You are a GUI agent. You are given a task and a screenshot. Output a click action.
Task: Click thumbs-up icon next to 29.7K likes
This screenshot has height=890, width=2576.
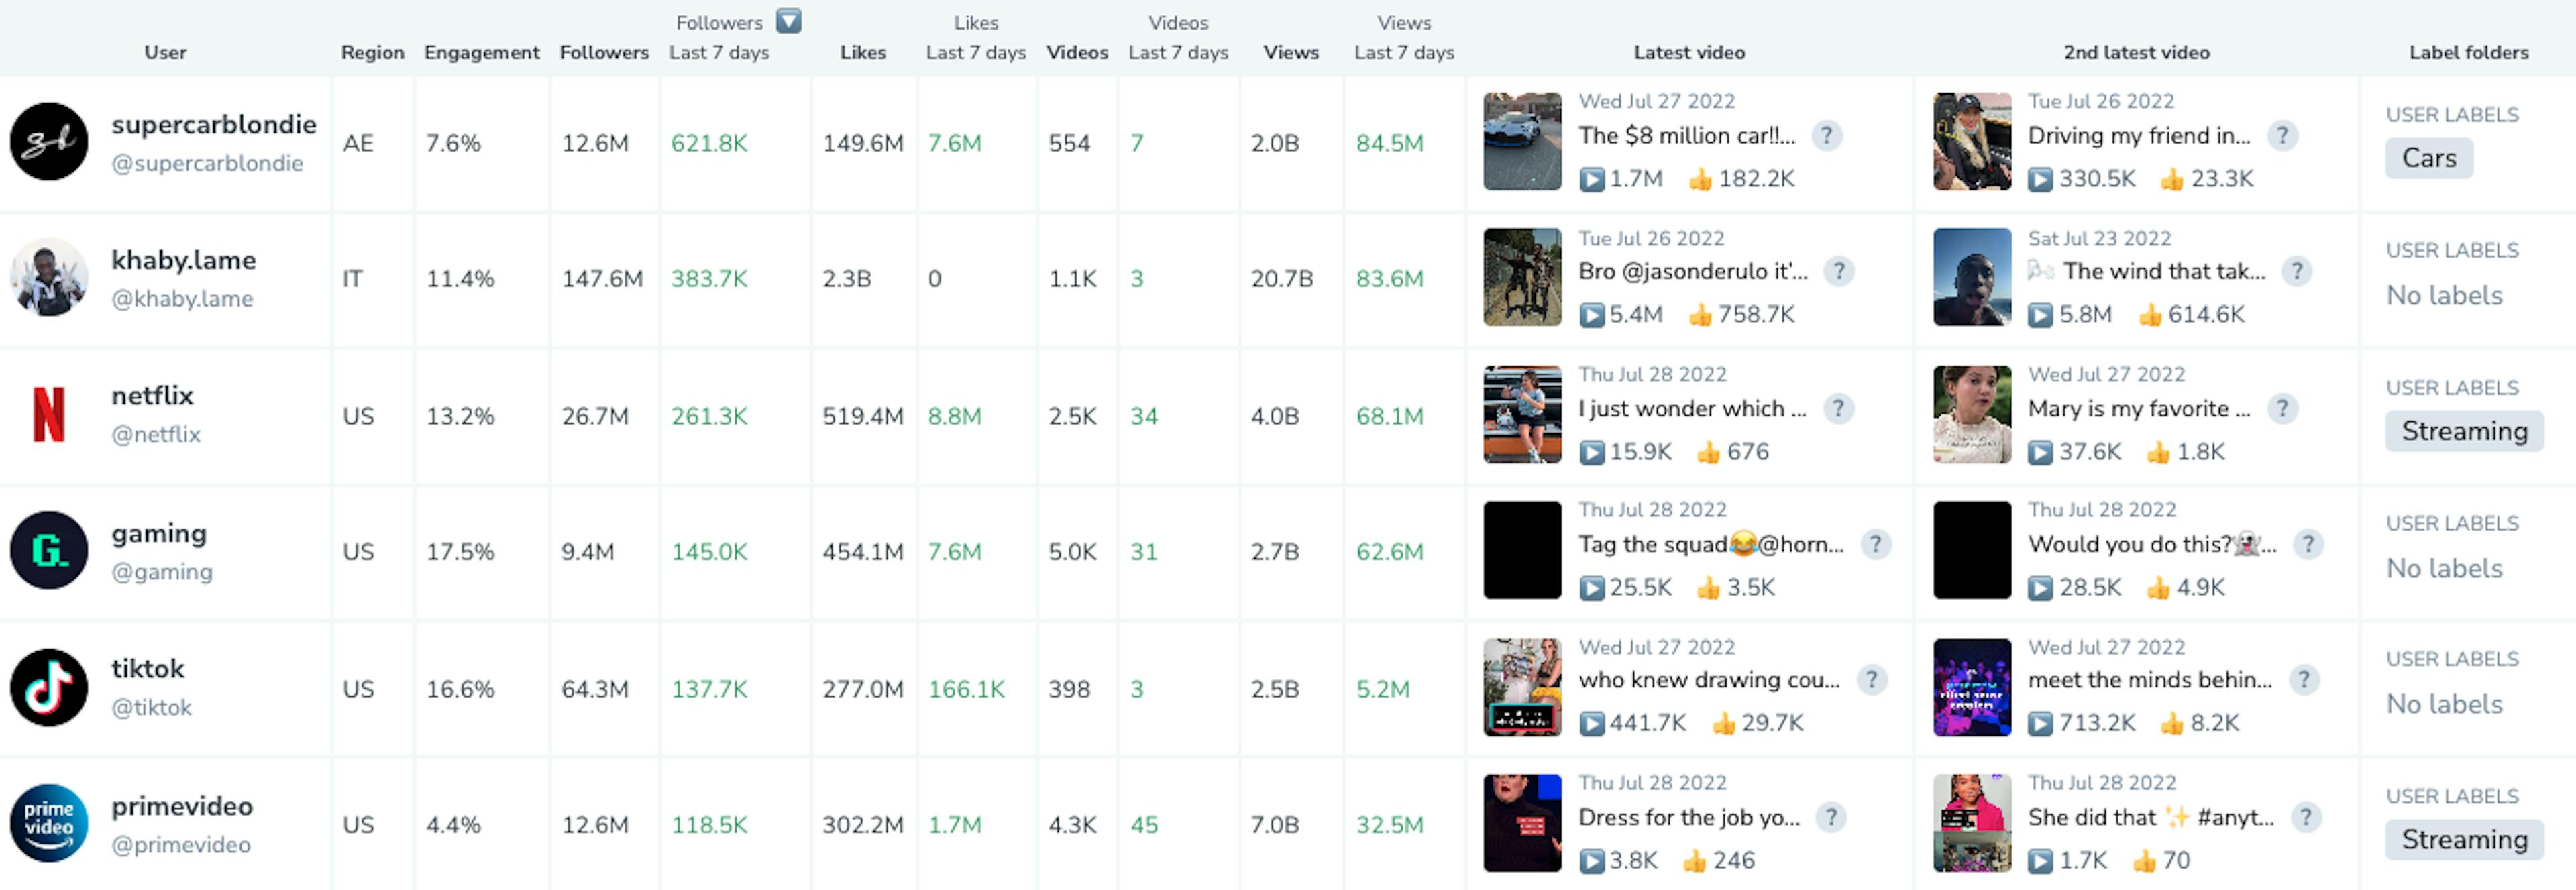(1723, 723)
